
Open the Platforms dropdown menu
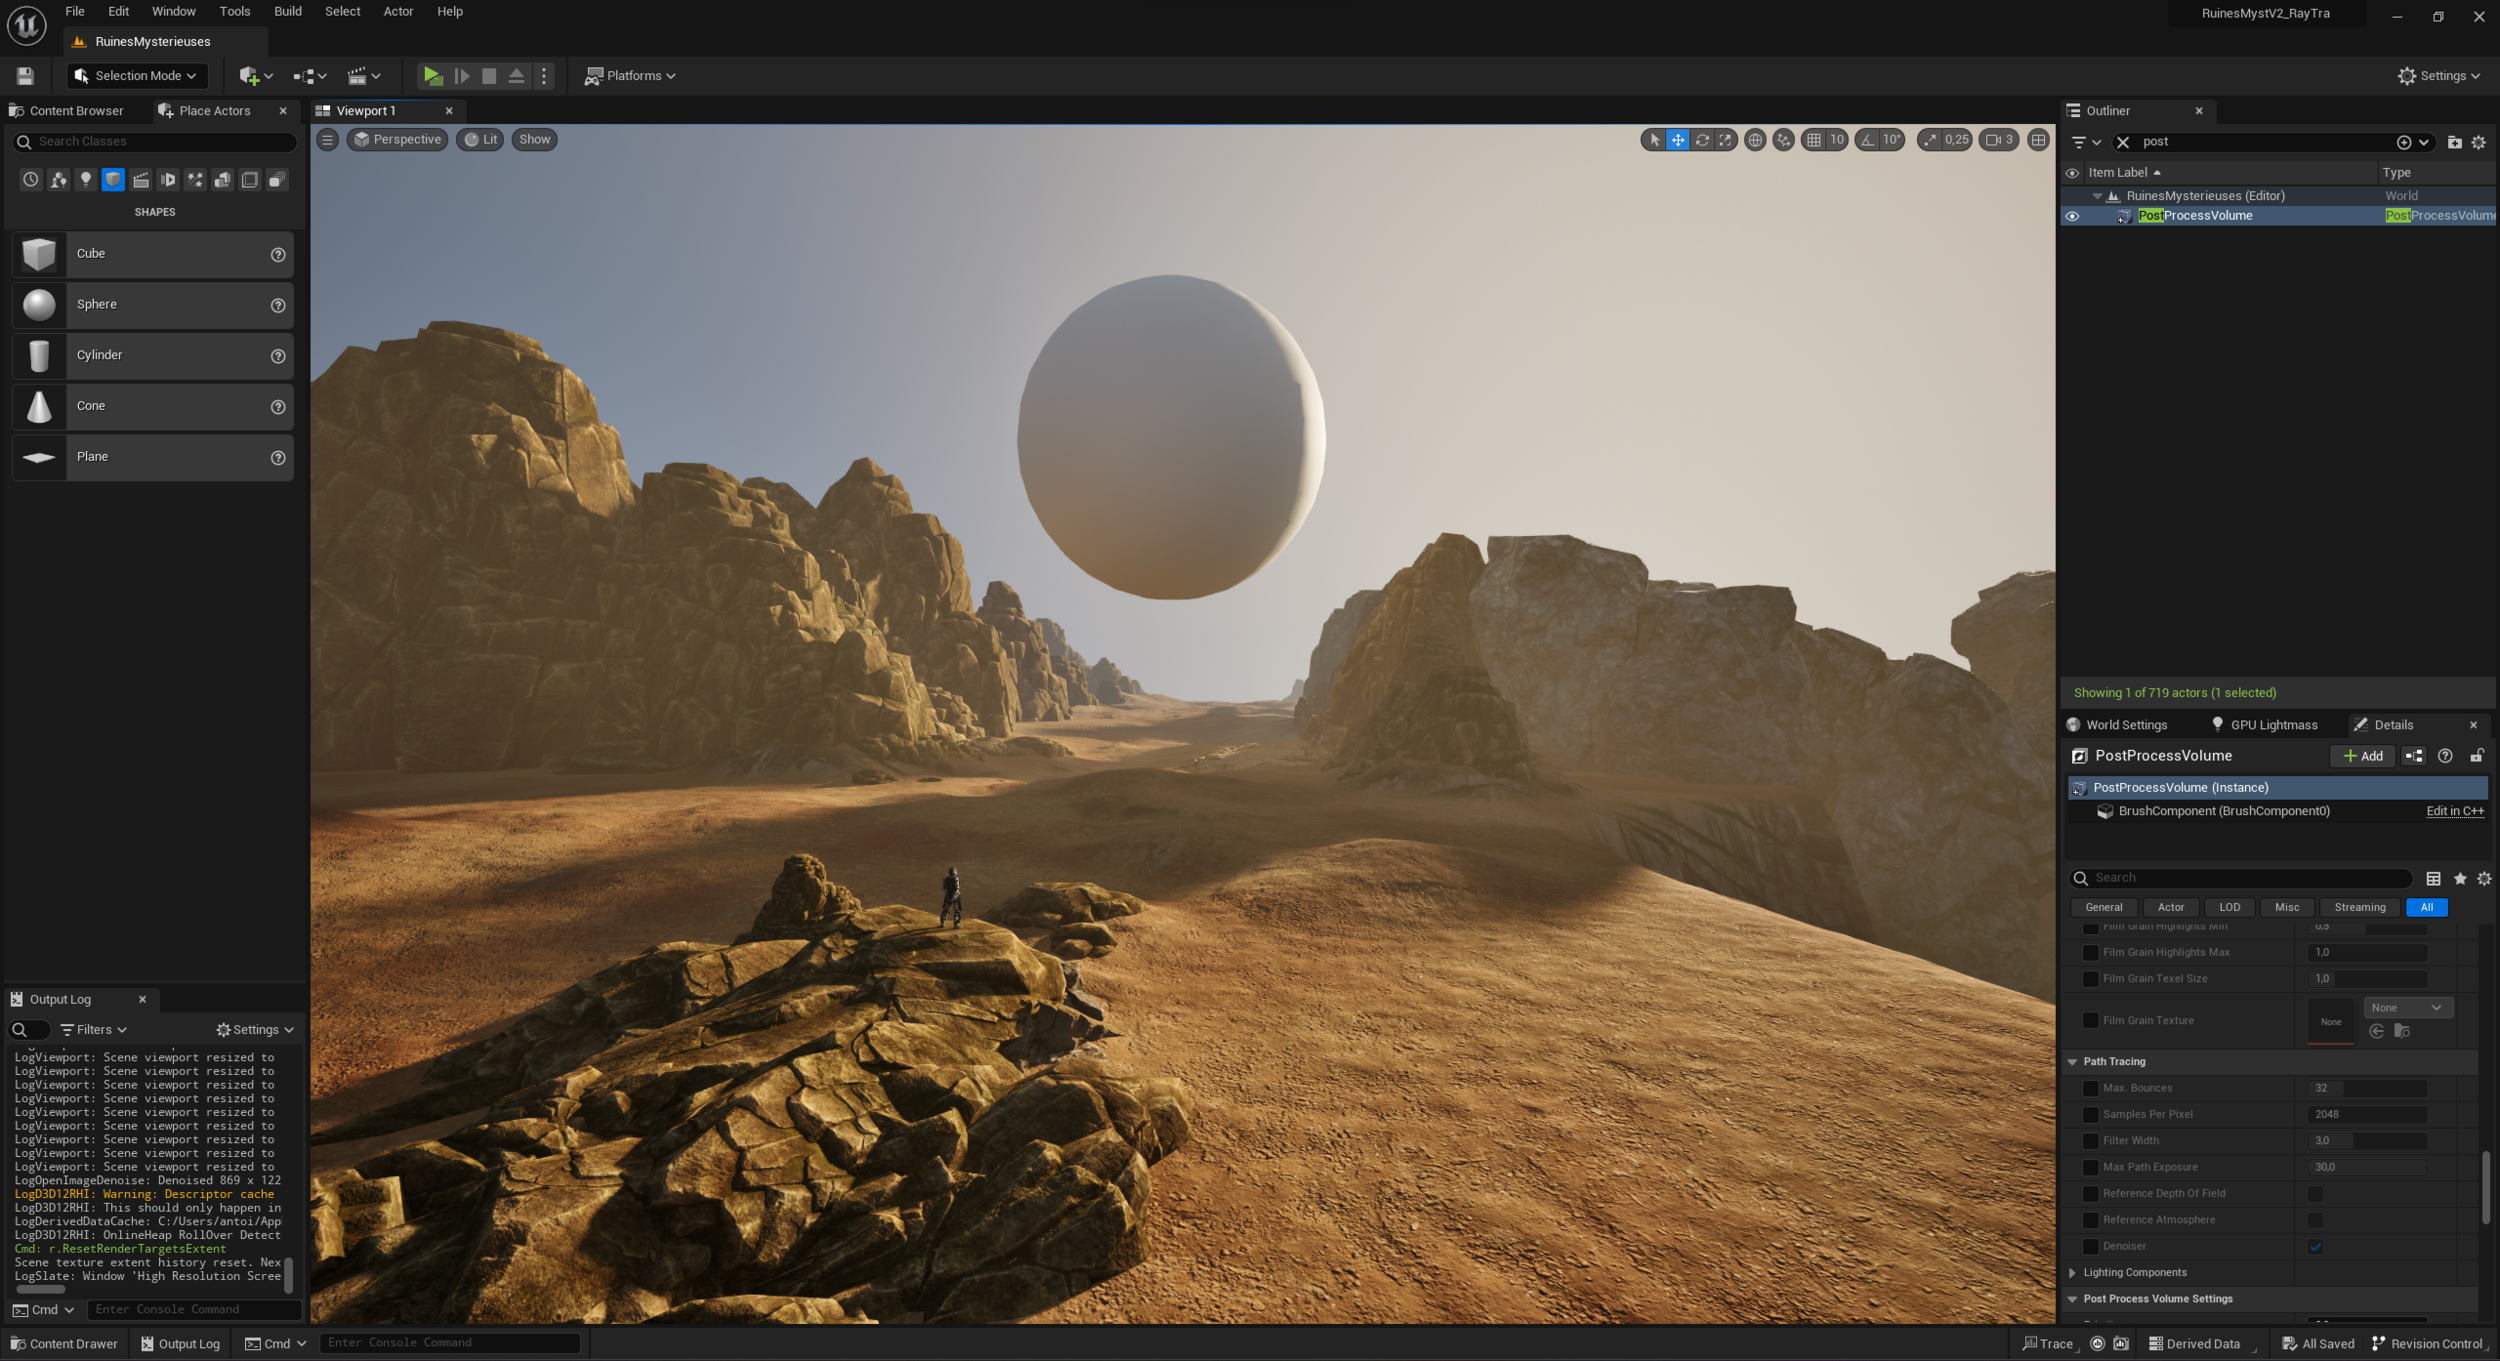pos(631,76)
